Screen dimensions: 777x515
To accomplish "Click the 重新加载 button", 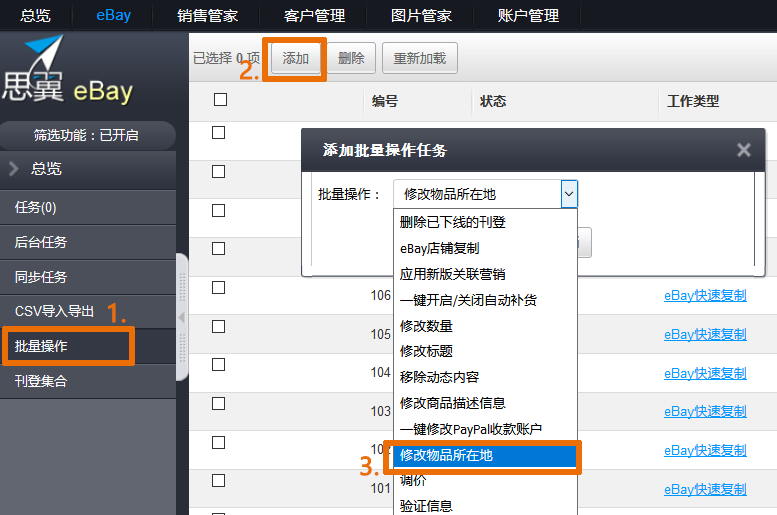I will (x=420, y=58).
